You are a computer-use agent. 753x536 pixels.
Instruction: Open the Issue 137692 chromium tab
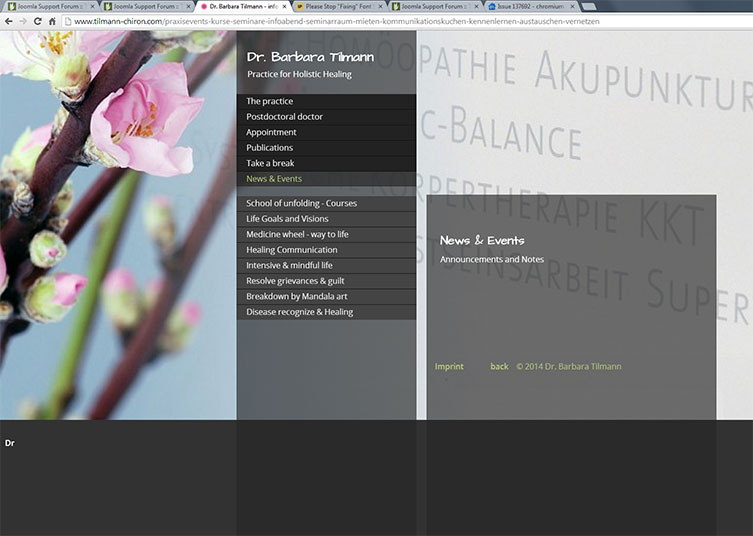(x=530, y=7)
